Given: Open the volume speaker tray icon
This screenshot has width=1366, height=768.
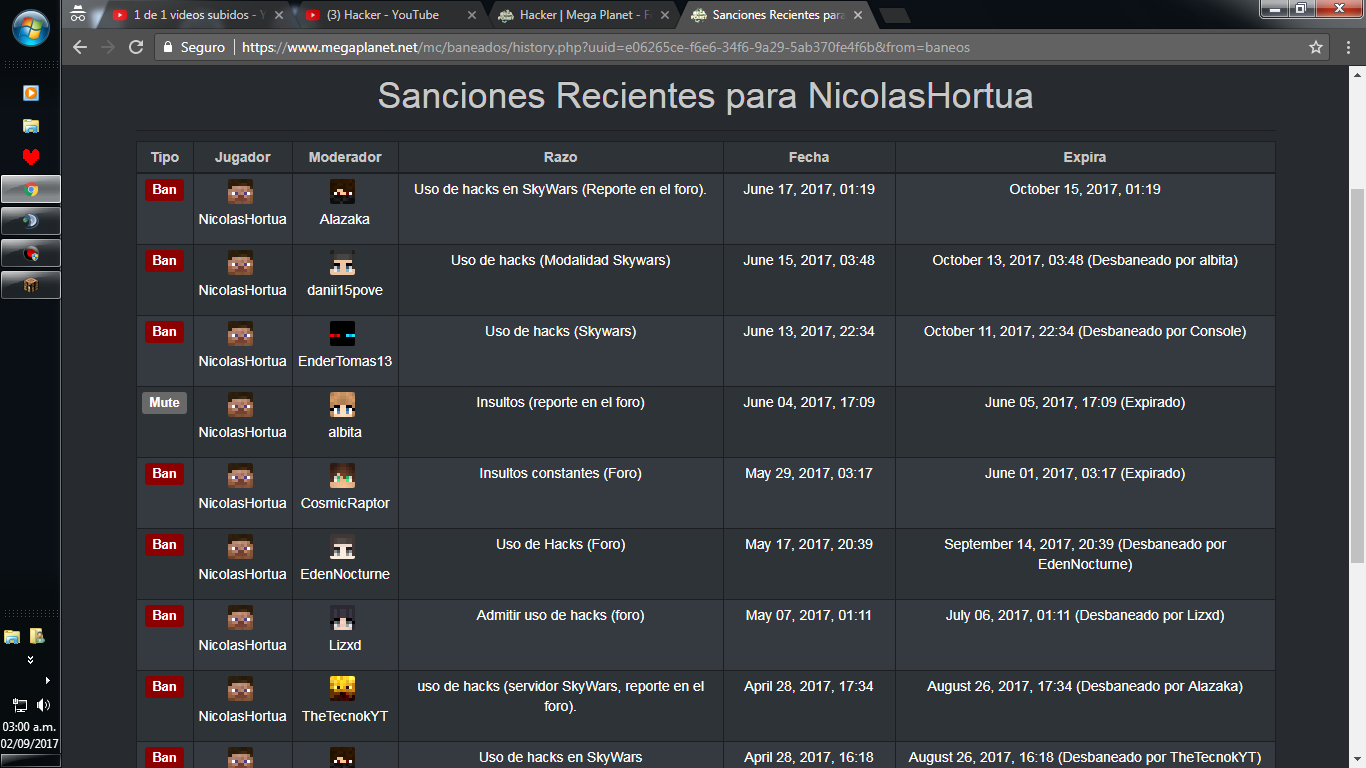Looking at the screenshot, I should pyautogui.click(x=43, y=705).
